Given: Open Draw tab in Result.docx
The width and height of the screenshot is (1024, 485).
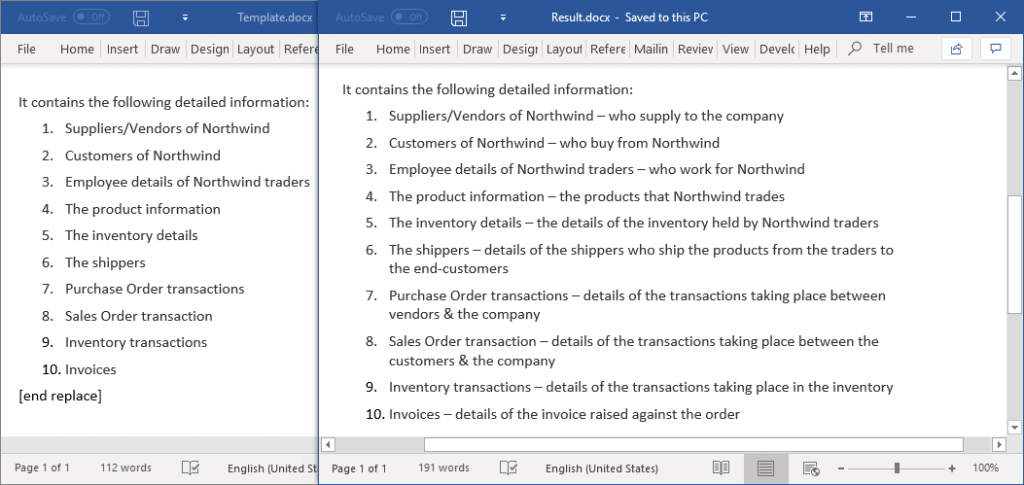Looking at the screenshot, I should coord(477,49).
